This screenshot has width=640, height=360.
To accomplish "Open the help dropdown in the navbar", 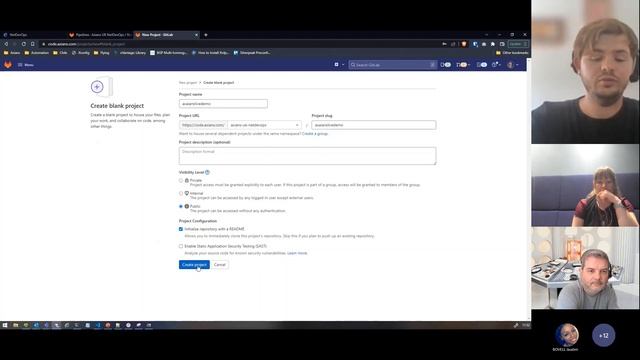I will coord(496,65).
